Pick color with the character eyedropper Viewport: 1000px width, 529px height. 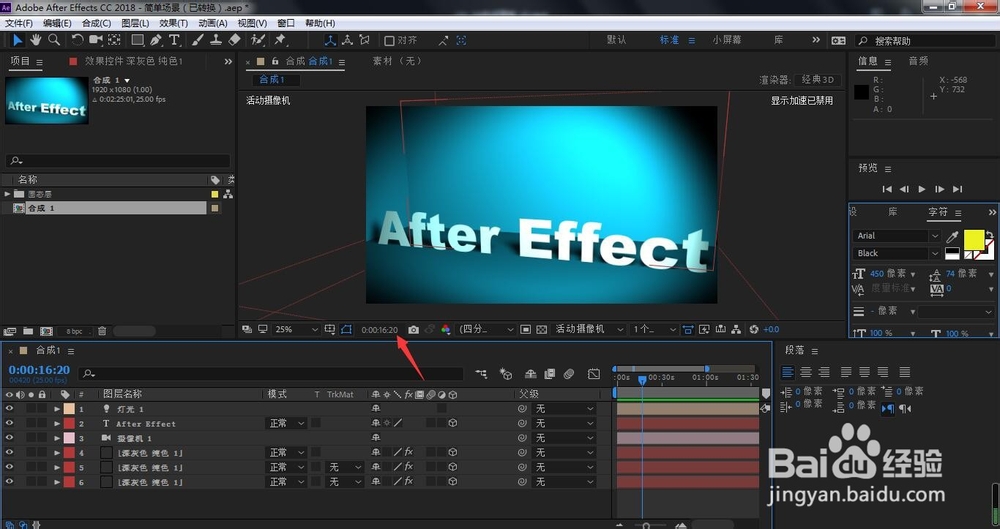pos(952,237)
